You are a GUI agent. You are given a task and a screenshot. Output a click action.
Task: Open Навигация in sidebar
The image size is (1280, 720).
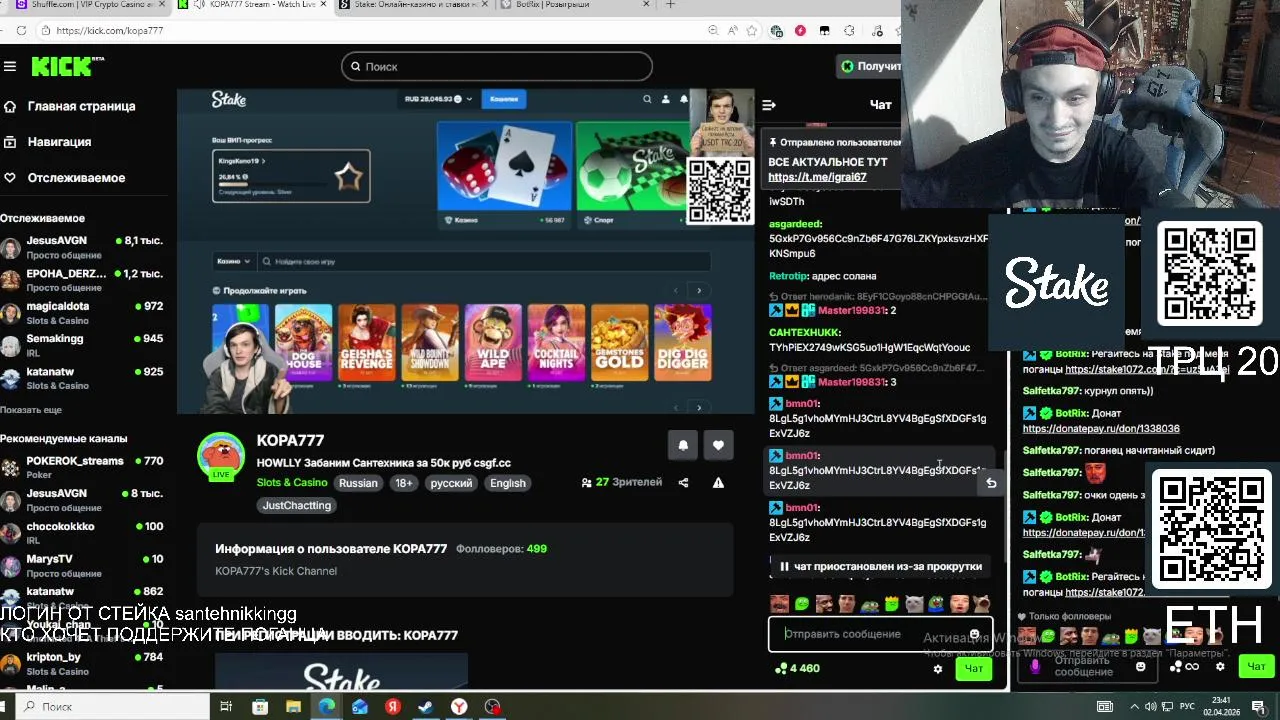[x=48, y=142]
